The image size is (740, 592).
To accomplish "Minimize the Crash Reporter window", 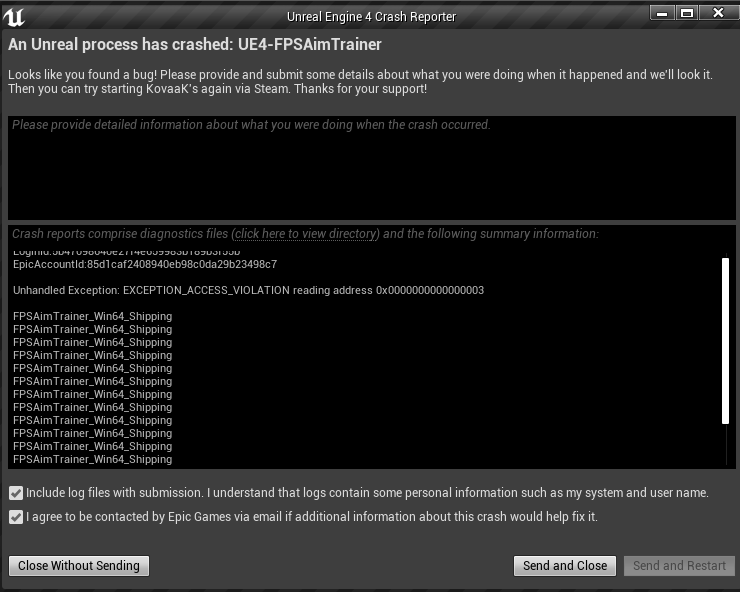I will (662, 13).
